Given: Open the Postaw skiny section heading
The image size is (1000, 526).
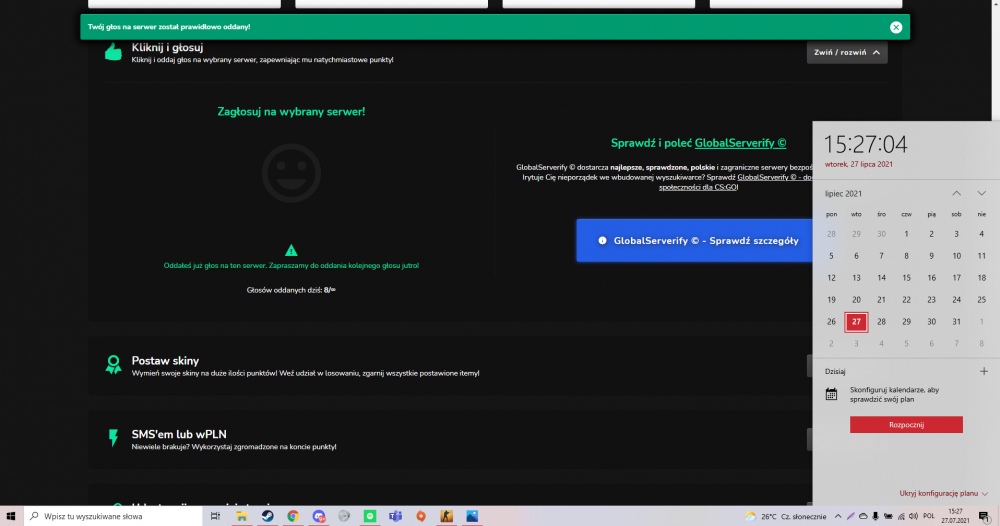Looking at the screenshot, I should [x=165, y=361].
